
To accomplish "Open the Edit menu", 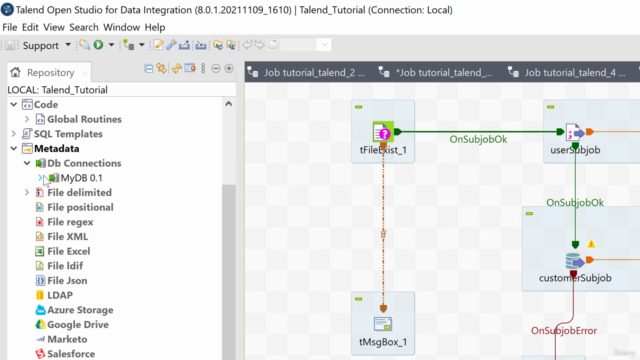I will coord(30,27).
